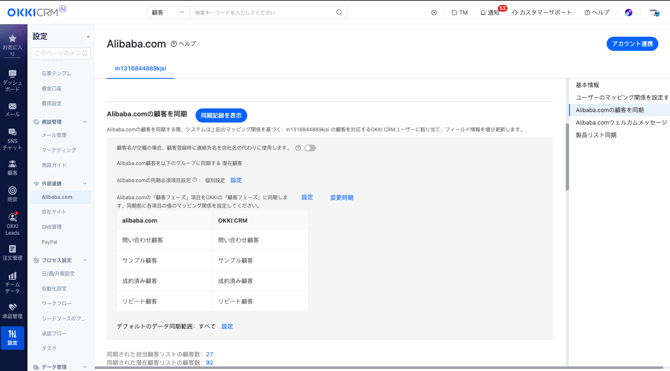Open 自社サイト in settings menu
Image resolution: width=670 pixels, height=371 pixels.
click(54, 212)
